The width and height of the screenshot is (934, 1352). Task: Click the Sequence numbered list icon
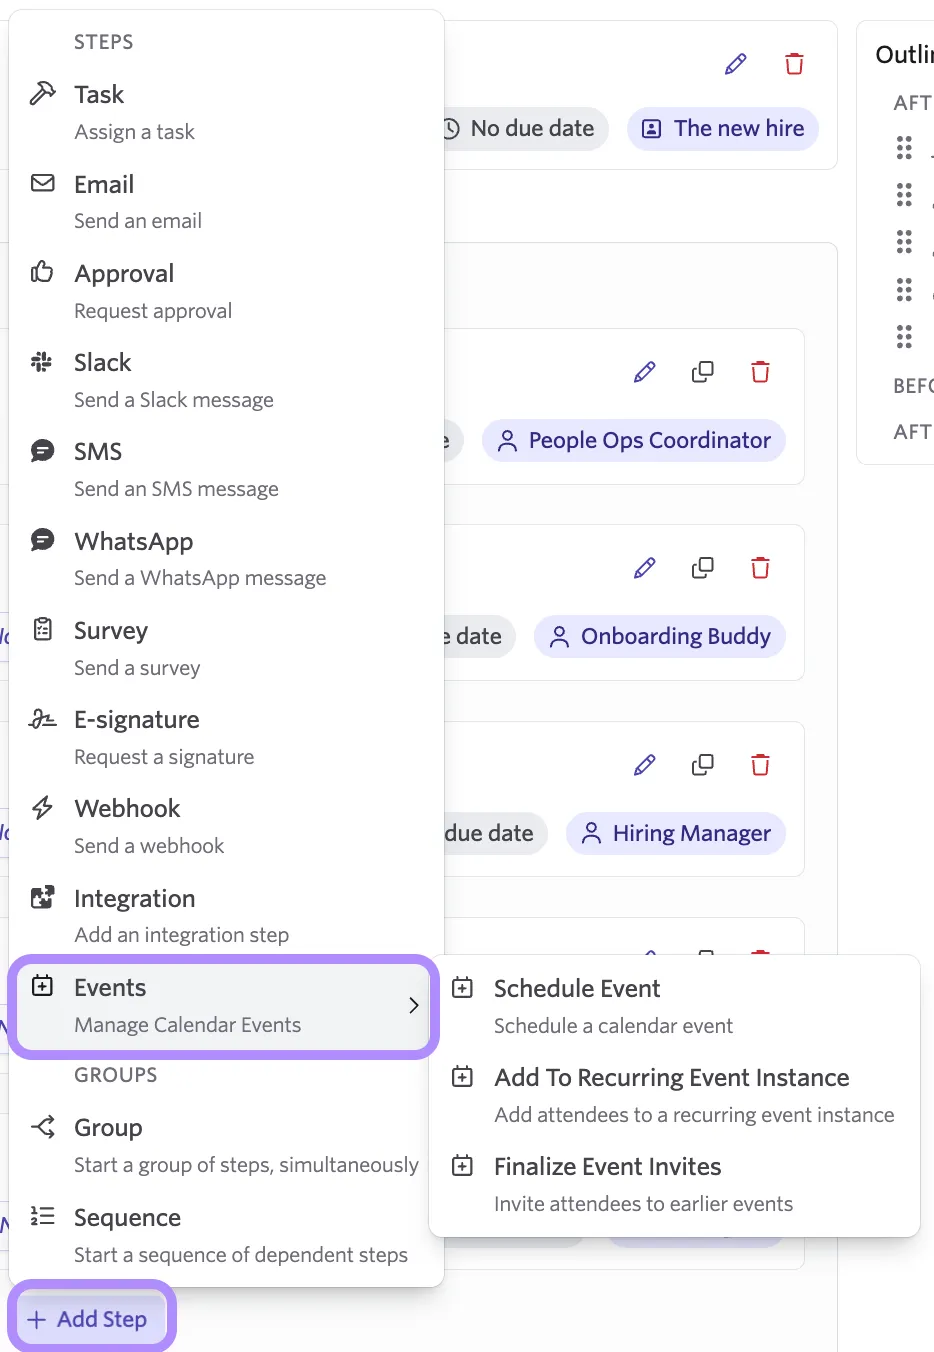[x=42, y=1216]
